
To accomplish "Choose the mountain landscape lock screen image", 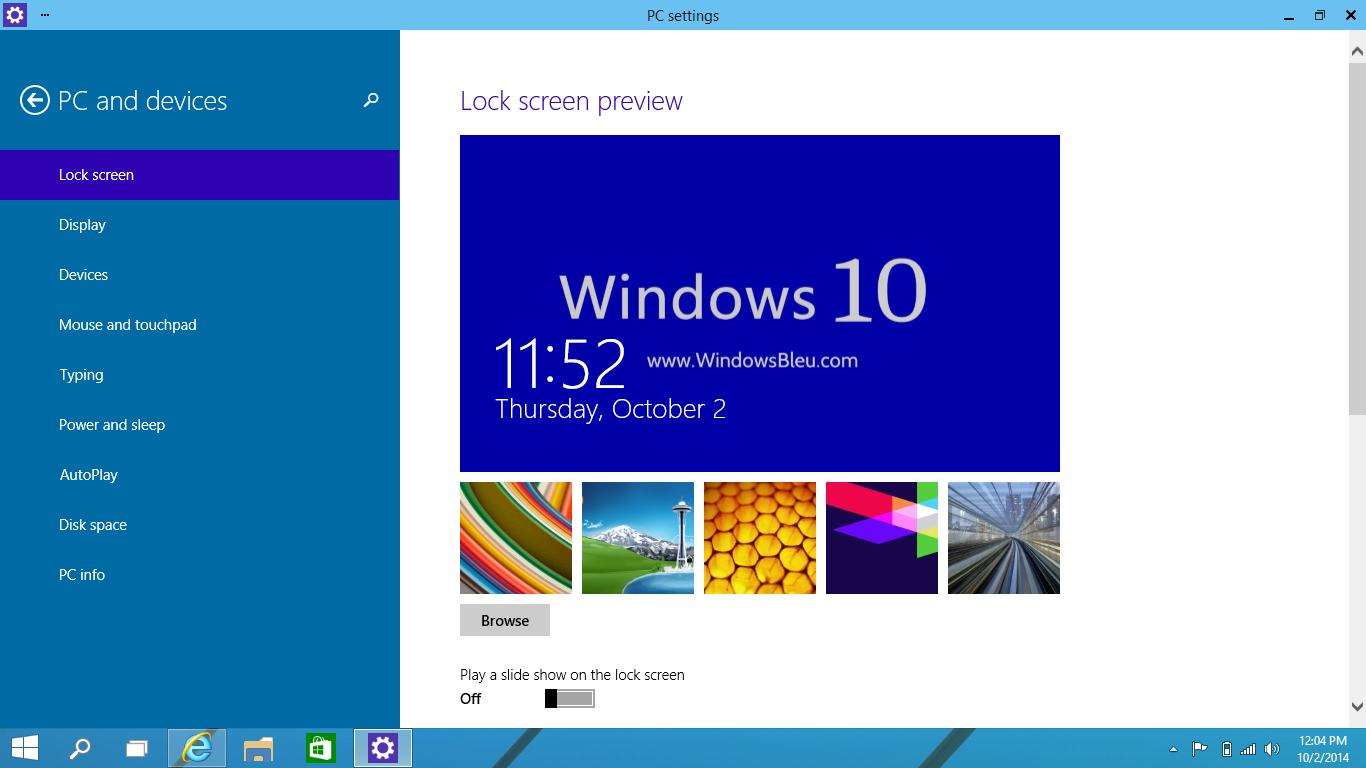I will point(637,538).
